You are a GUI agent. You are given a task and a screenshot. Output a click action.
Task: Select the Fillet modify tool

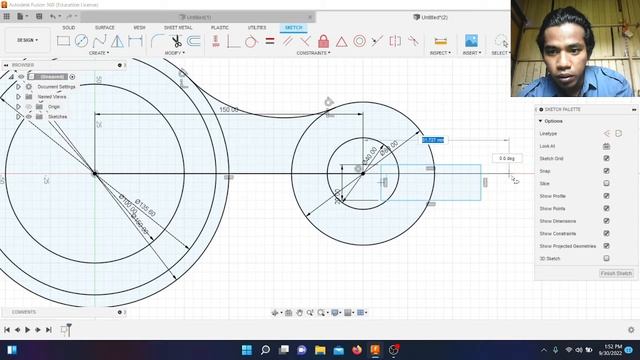pyautogui.click(x=158, y=41)
